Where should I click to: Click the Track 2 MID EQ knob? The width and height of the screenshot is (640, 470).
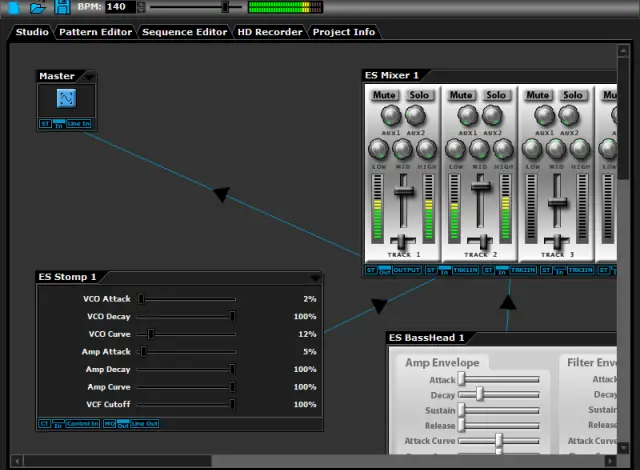click(x=479, y=149)
